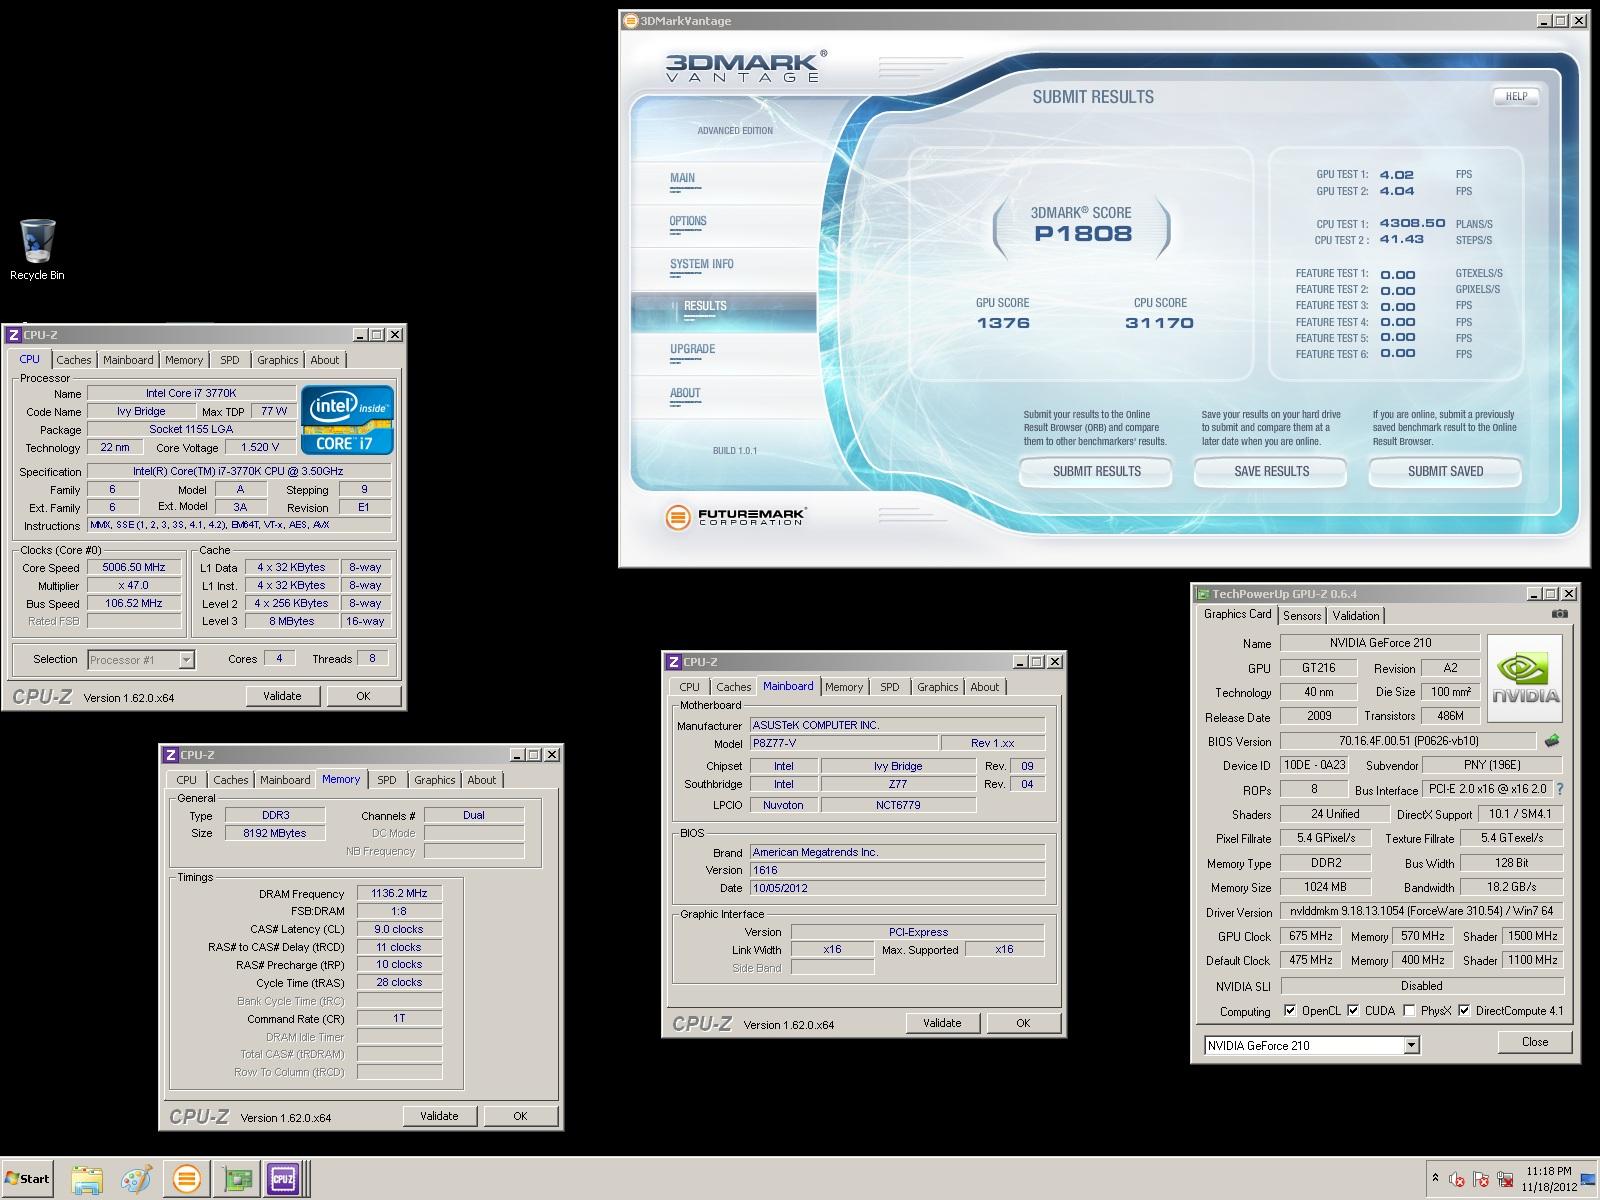Click the SUBMIT RESULTS button
The height and width of the screenshot is (1200, 1600).
1096,471
